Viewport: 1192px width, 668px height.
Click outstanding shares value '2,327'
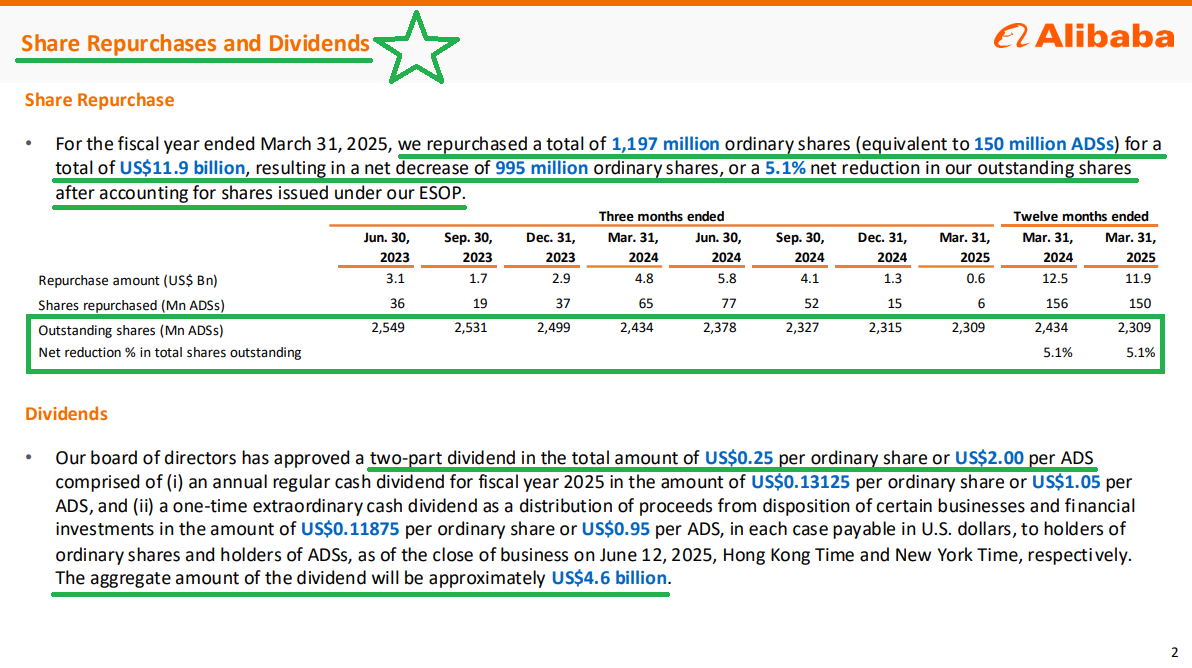802,328
